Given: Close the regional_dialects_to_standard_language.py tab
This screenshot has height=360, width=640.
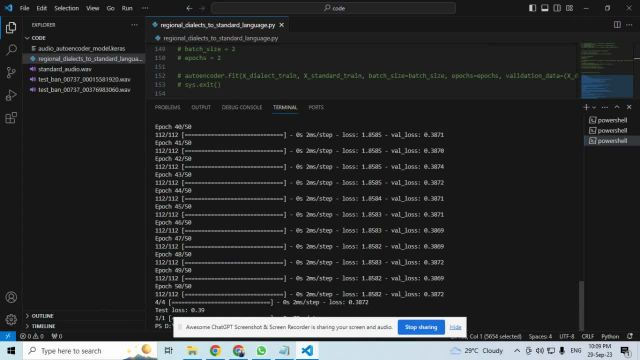Looking at the screenshot, I should point(282,25).
